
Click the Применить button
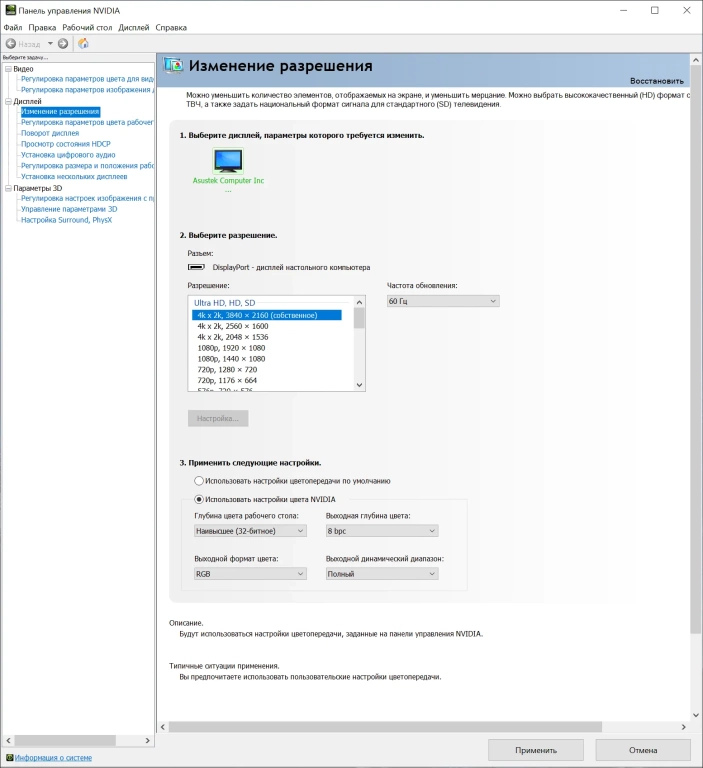[x=536, y=750]
